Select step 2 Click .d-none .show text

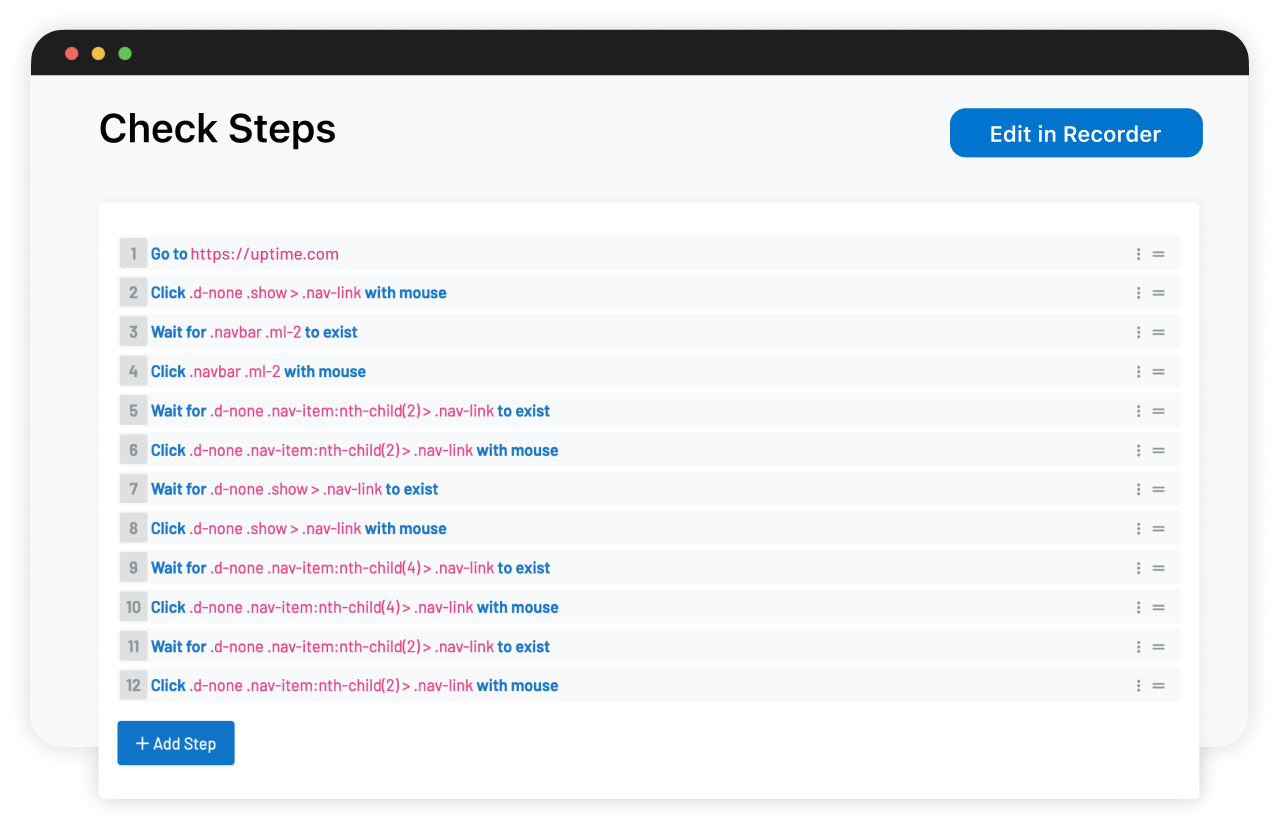tap(299, 293)
